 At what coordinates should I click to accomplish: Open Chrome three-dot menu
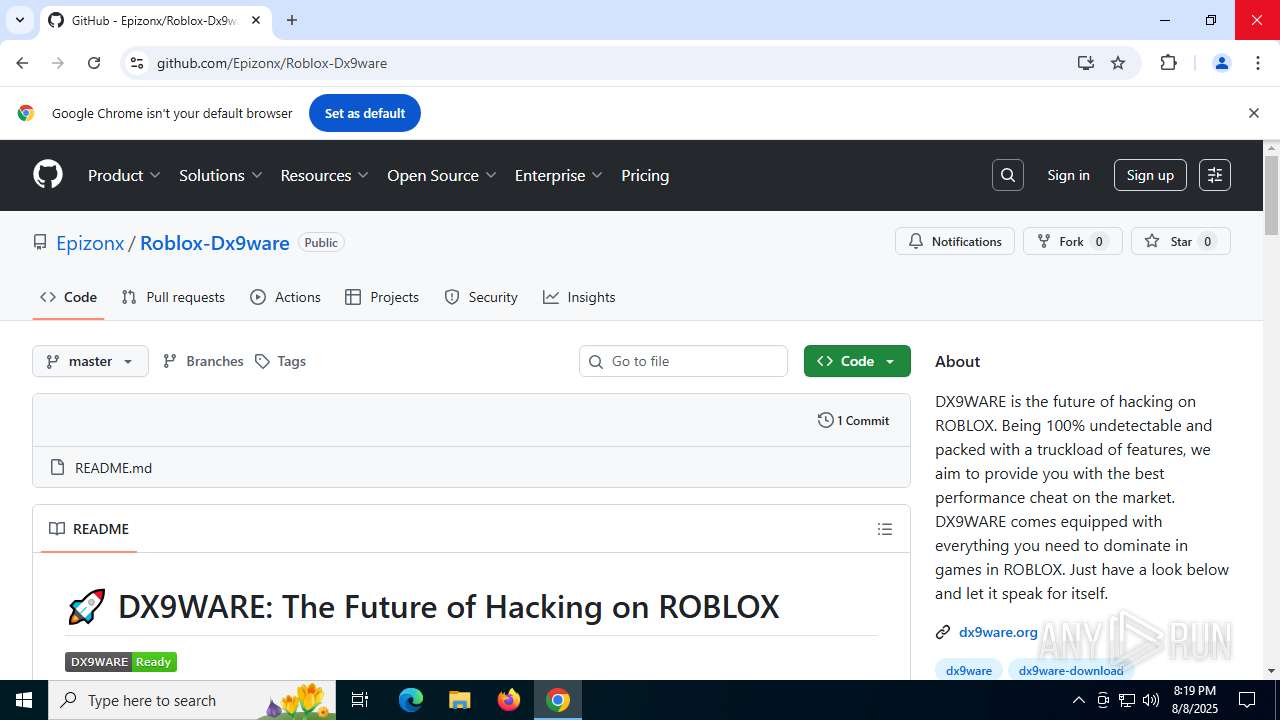pos(1258,63)
